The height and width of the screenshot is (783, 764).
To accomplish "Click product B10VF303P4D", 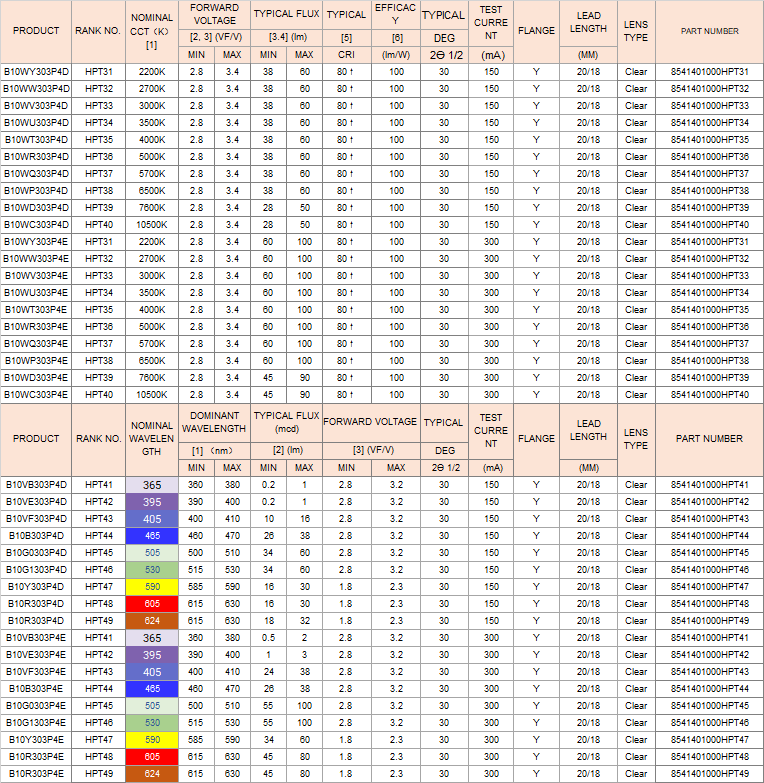I will pos(36,519).
